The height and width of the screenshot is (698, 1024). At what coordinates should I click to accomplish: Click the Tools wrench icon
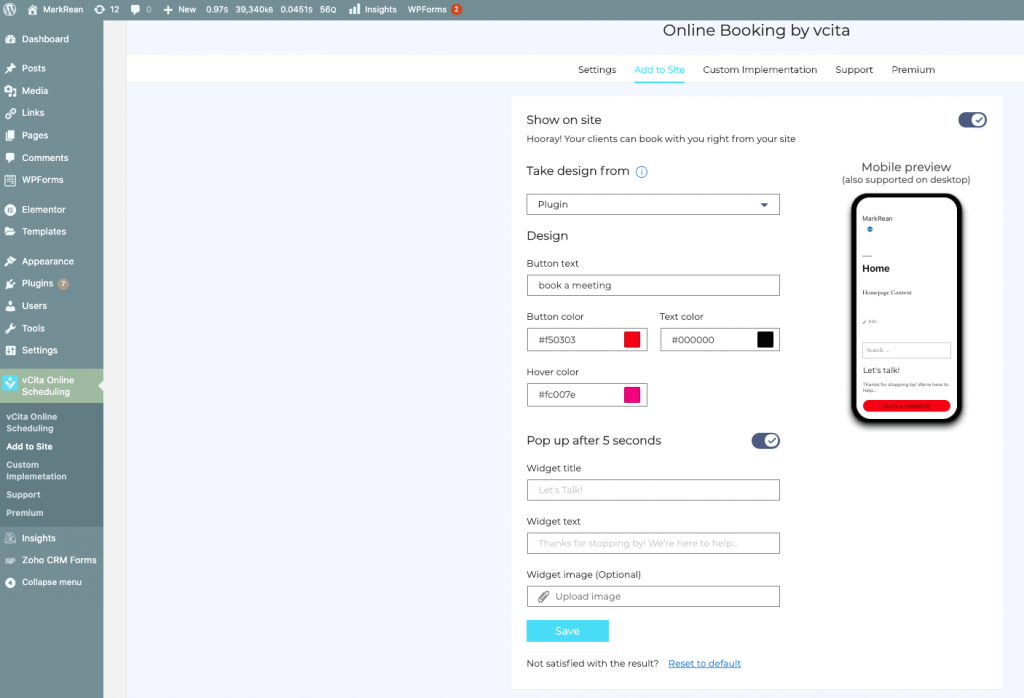[x=10, y=328]
